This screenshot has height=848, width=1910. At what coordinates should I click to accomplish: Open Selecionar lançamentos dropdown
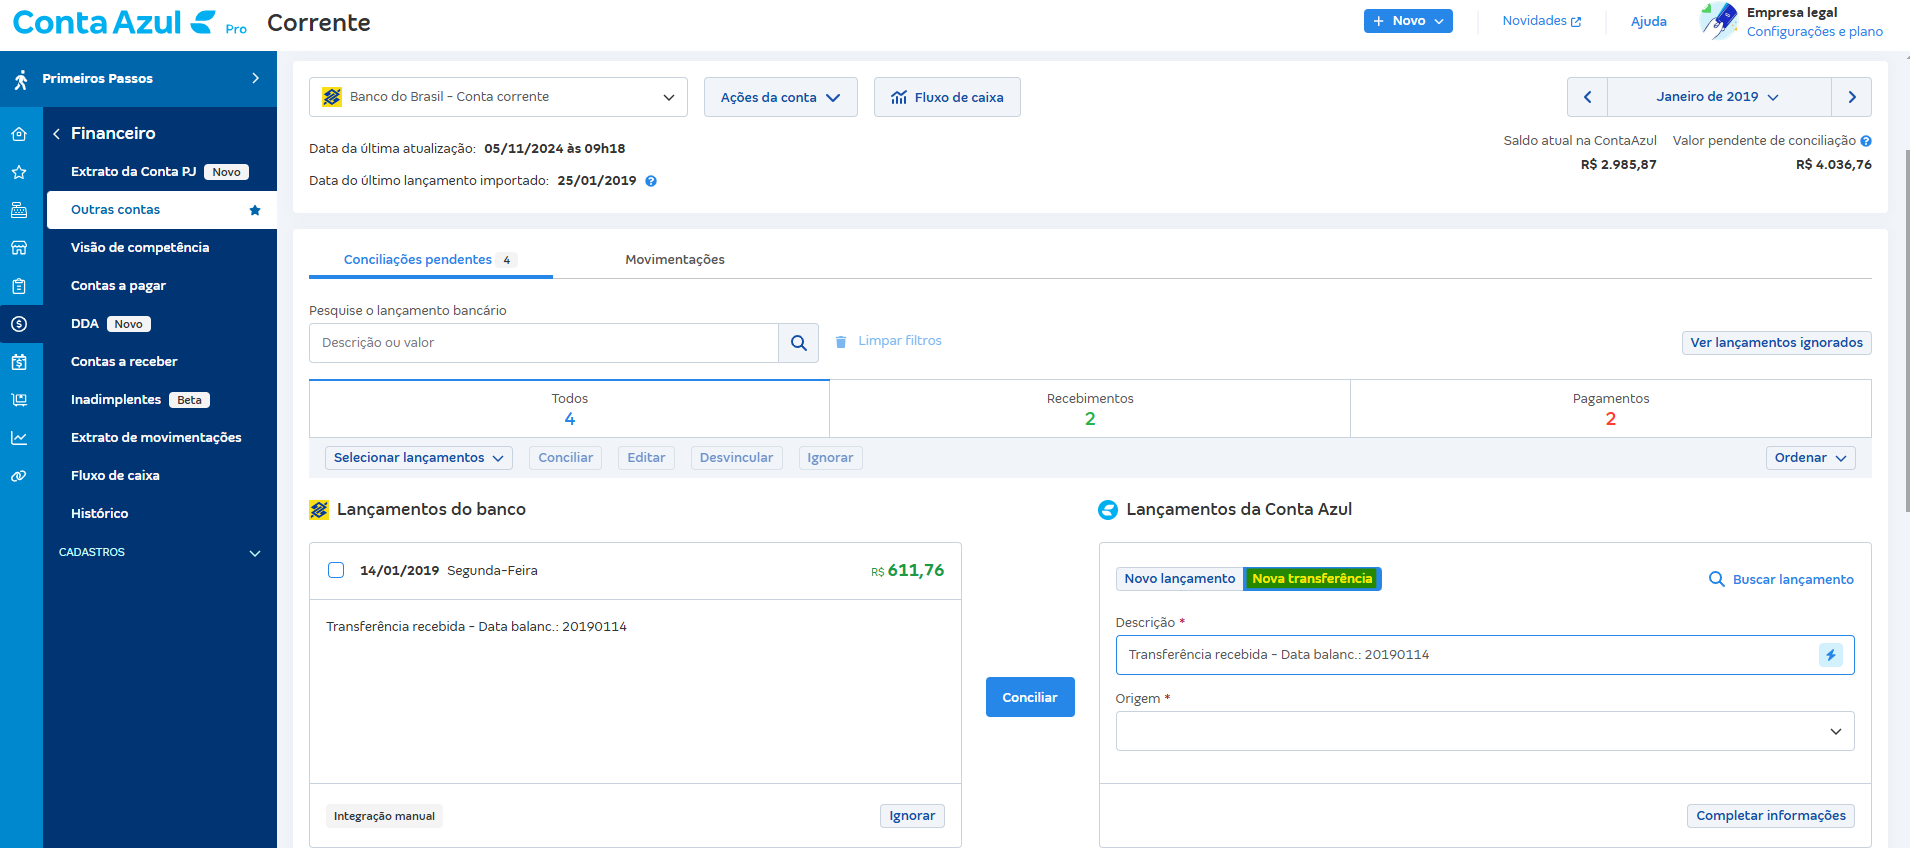(419, 458)
